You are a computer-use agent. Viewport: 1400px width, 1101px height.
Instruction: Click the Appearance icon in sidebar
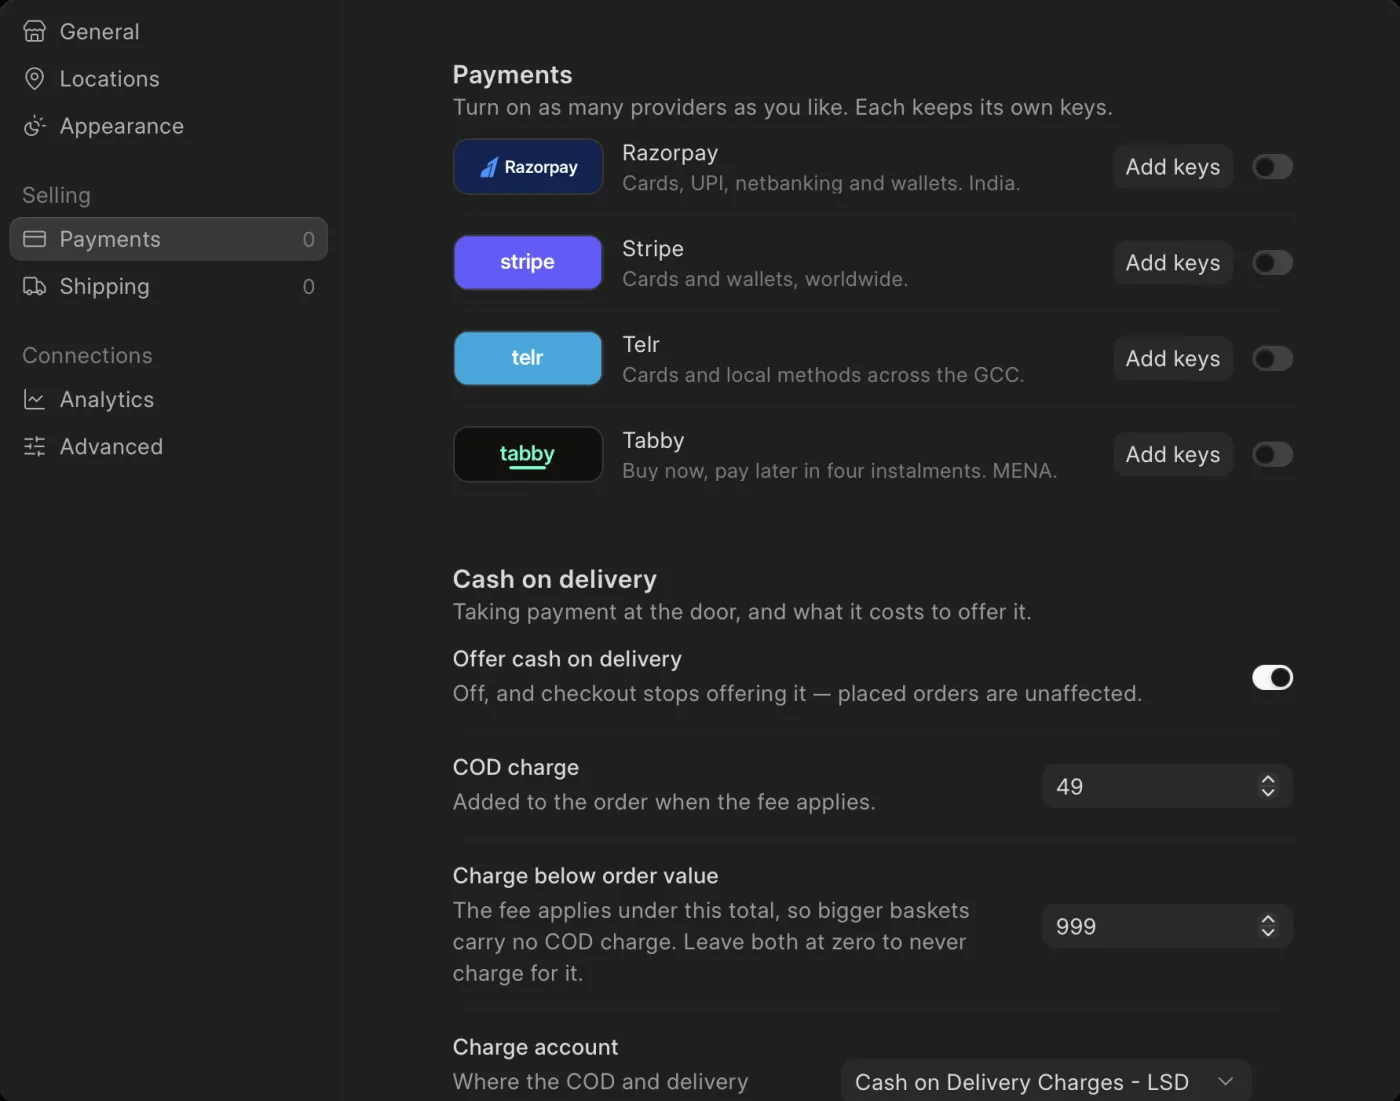34,126
